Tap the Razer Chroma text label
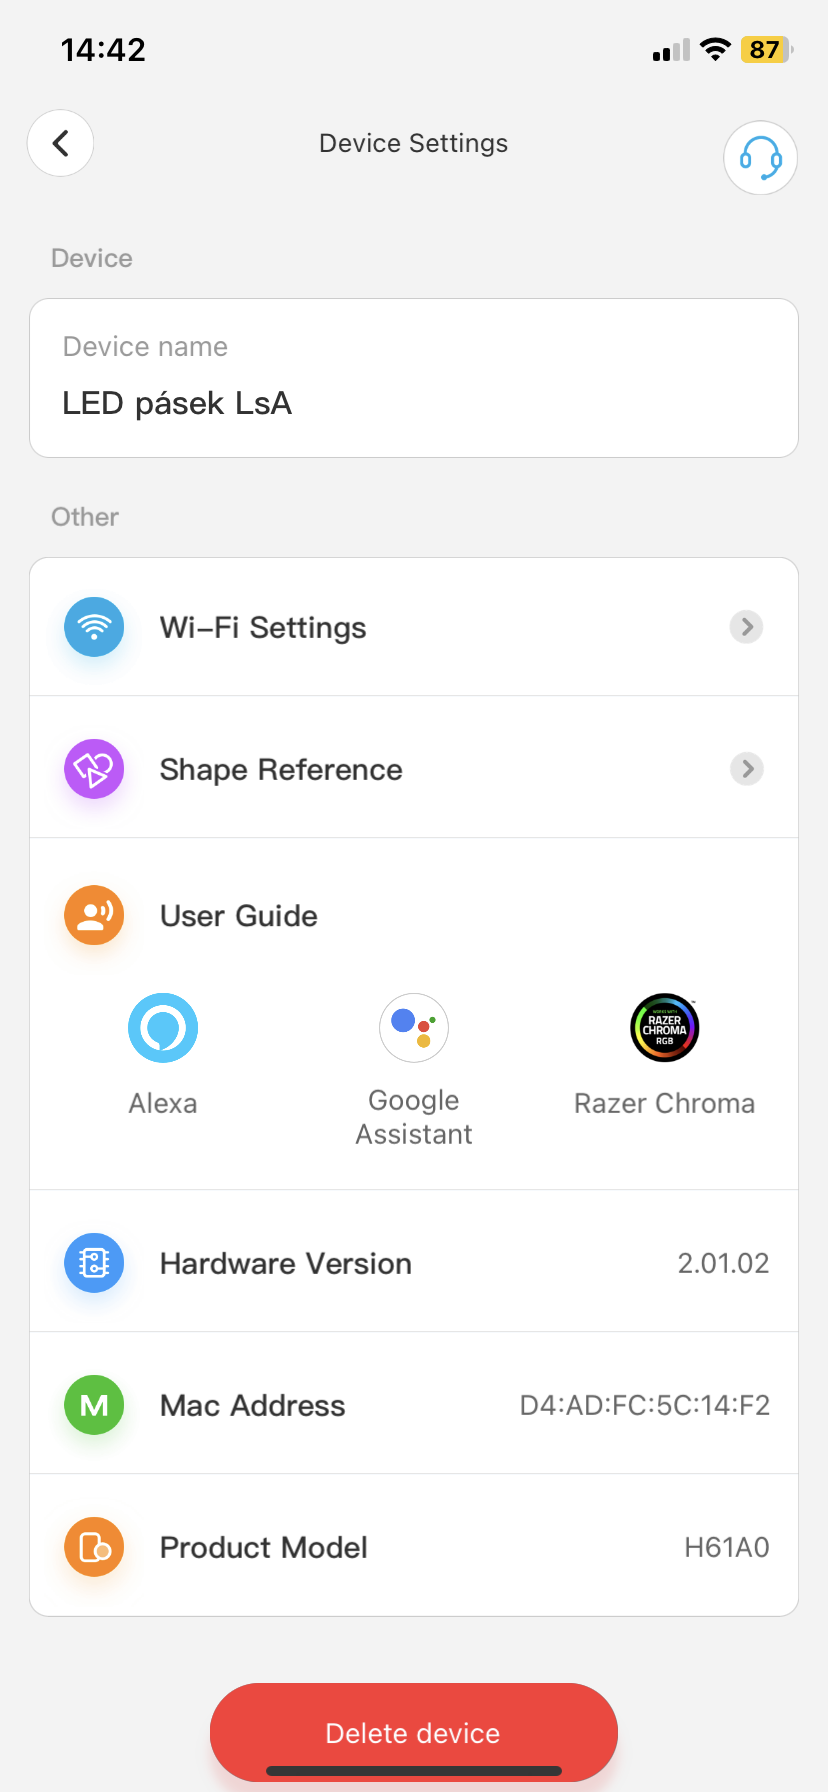Viewport: 828px width, 1792px height. (665, 1104)
